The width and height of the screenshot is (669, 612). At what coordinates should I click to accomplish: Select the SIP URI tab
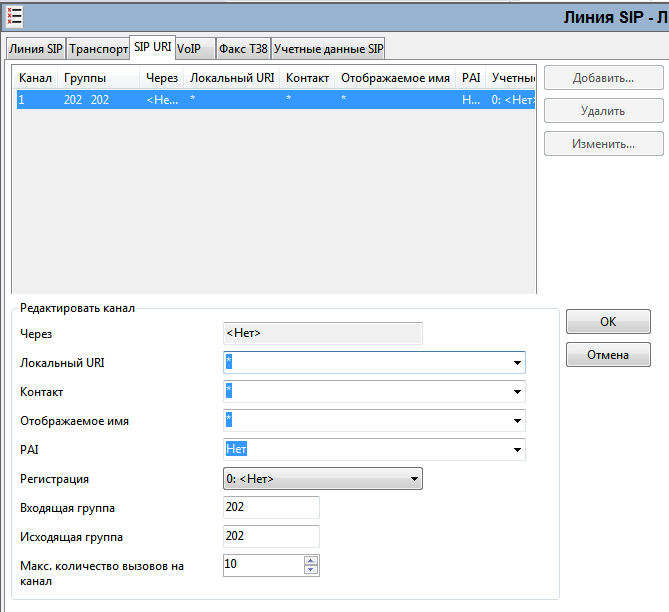pyautogui.click(x=152, y=47)
